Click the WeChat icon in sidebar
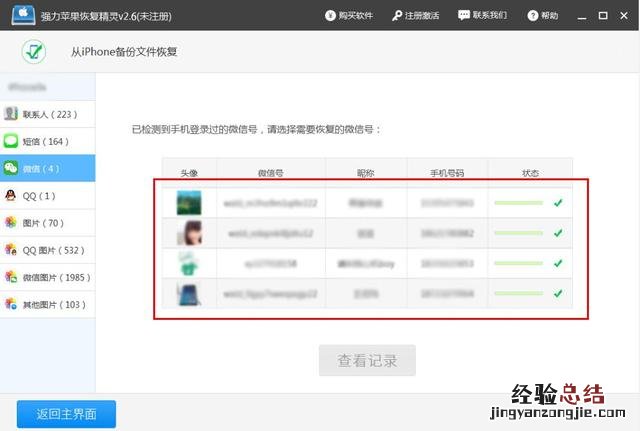The width and height of the screenshot is (640, 431). pos(11,168)
